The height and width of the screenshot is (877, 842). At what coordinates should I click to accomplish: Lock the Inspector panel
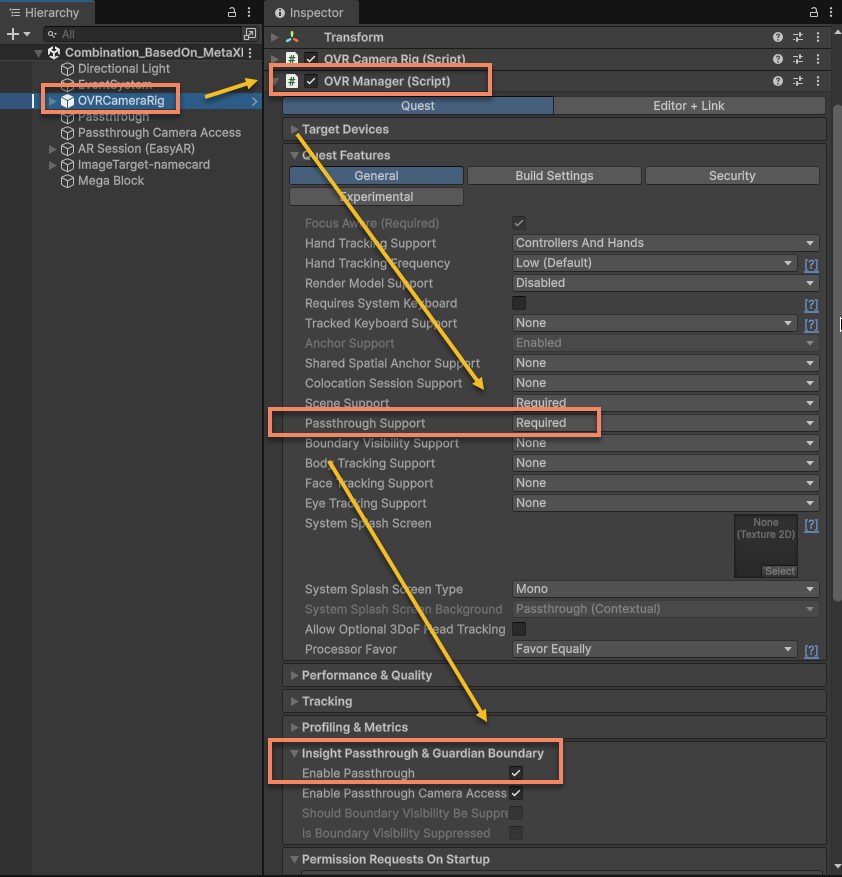pyautogui.click(x=813, y=12)
